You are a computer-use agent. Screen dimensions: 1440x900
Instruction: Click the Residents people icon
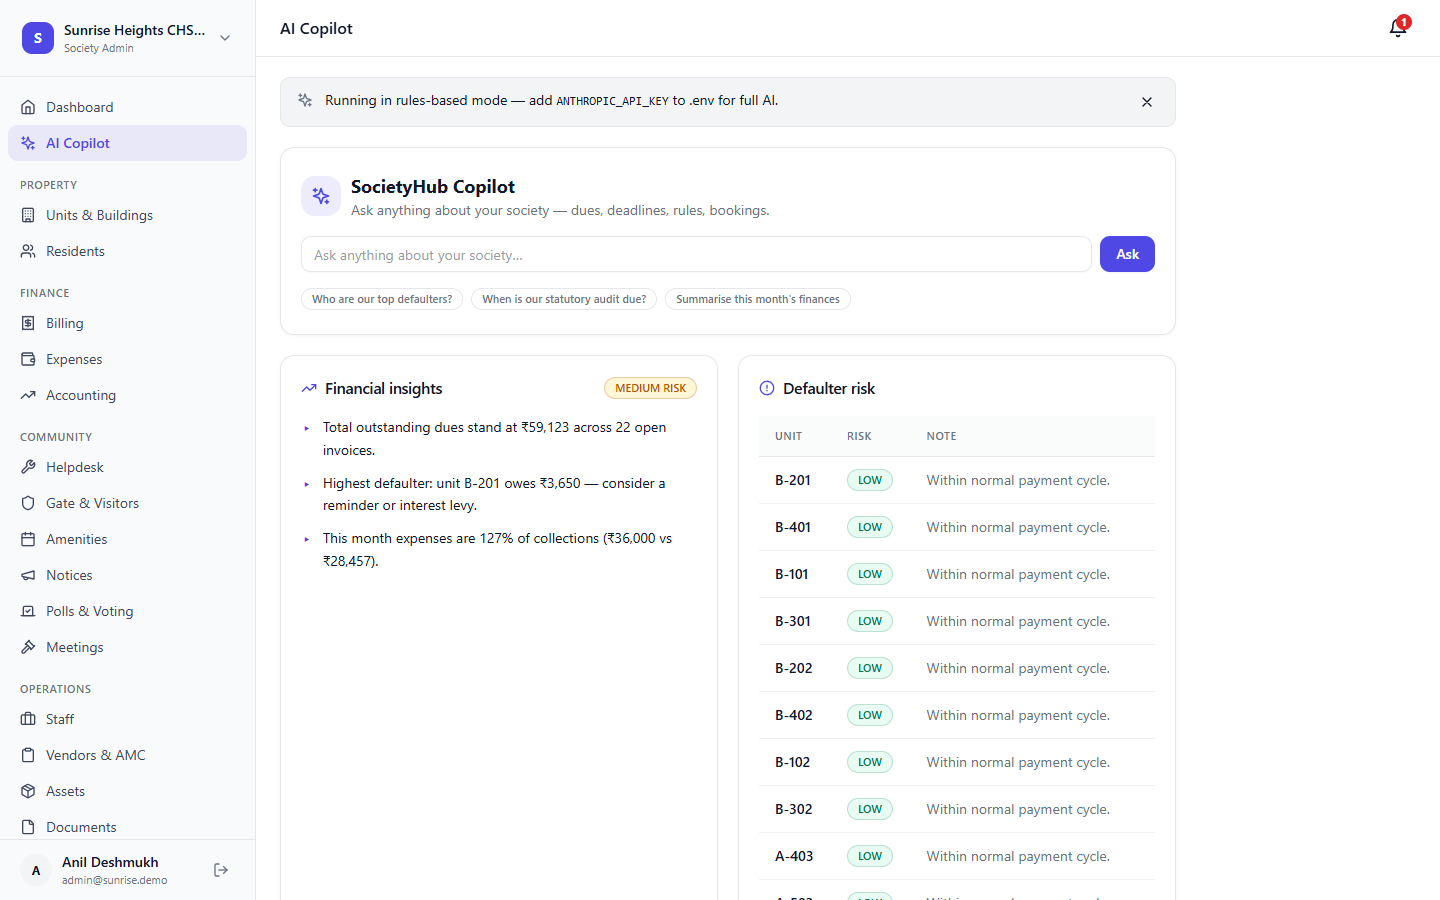(28, 251)
